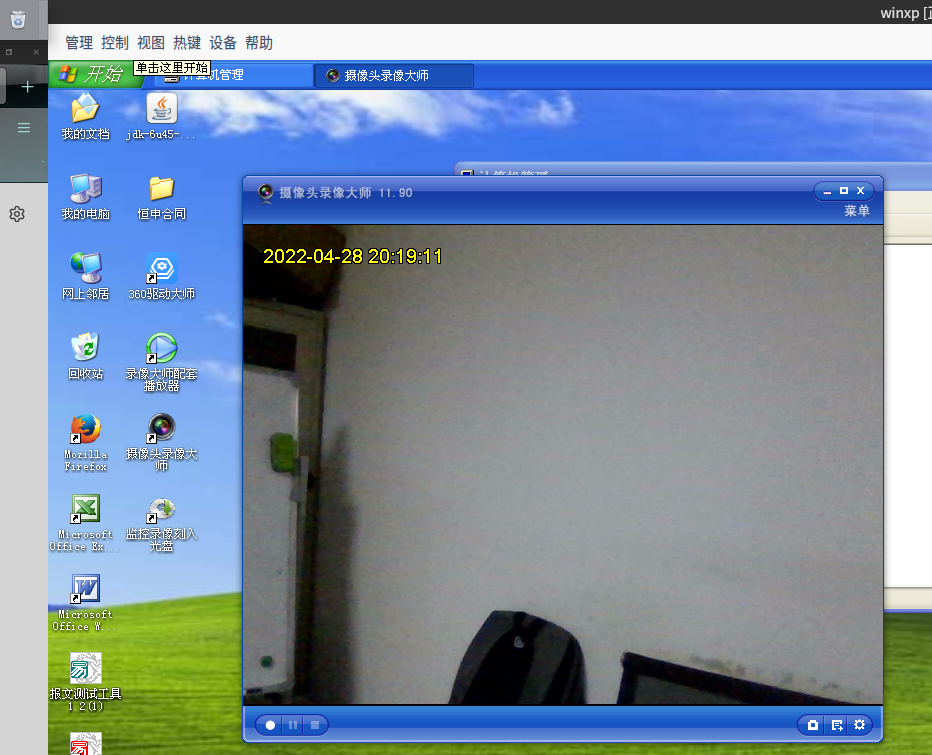Open the 控制 menu

(115, 43)
